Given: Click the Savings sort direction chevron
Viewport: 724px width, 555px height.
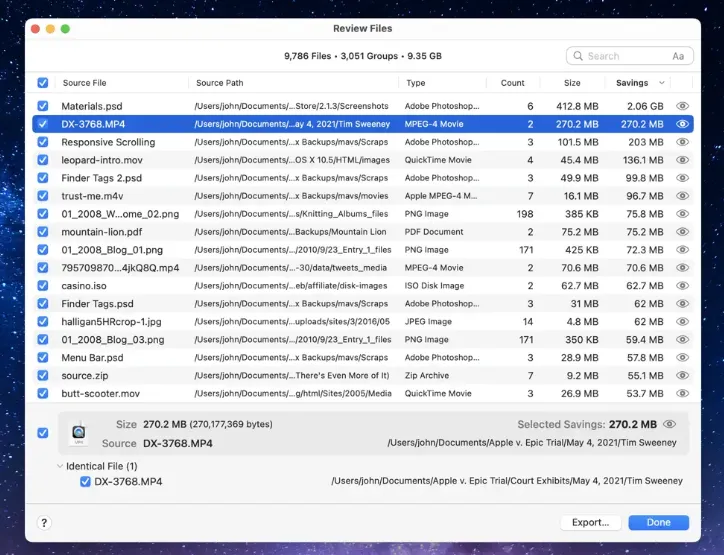Looking at the screenshot, I should click(x=662, y=83).
